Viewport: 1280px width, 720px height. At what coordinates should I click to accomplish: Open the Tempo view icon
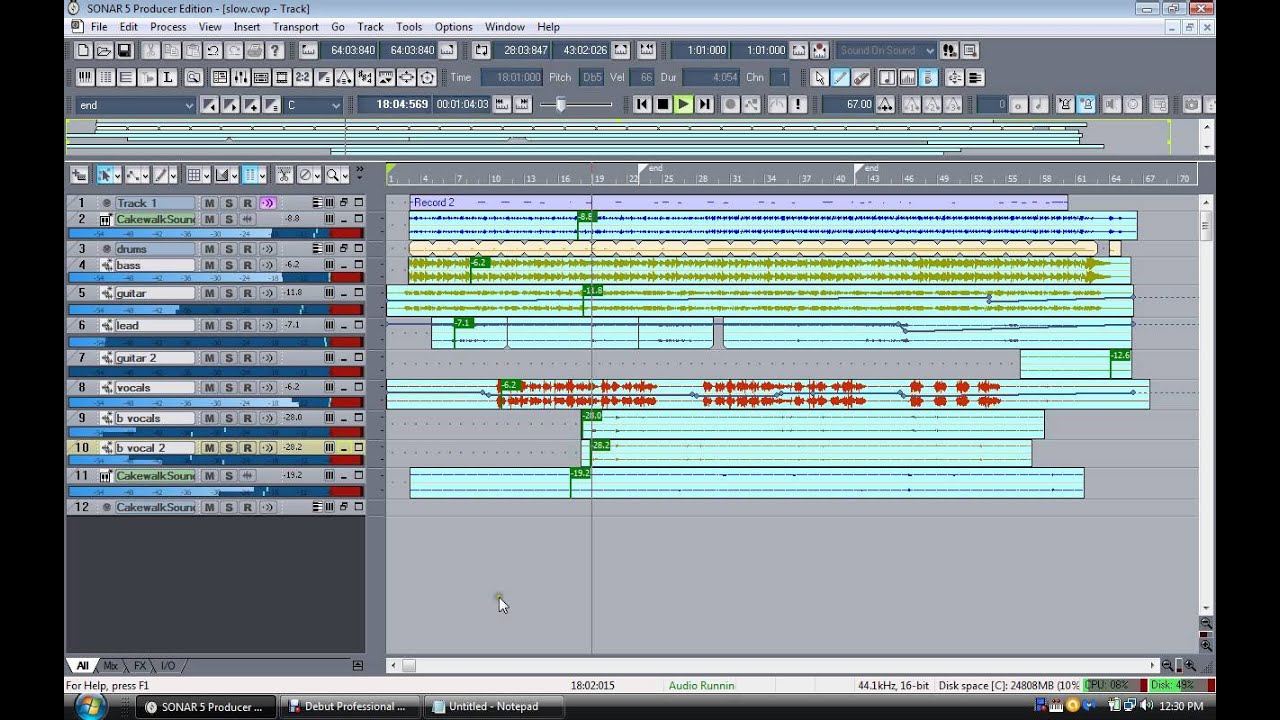(344, 77)
